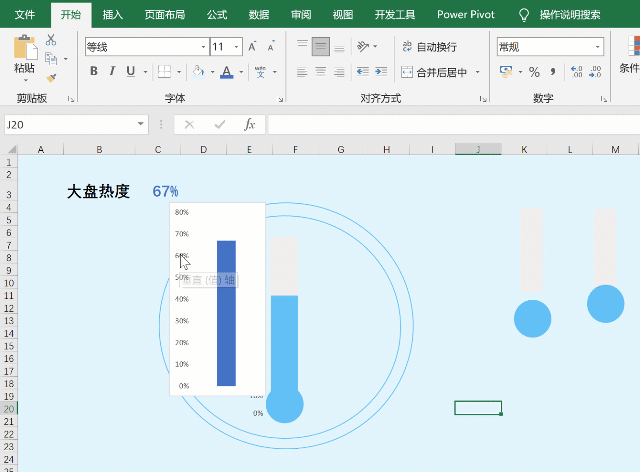
Task: Decrease decimal places
Action: 595,72
